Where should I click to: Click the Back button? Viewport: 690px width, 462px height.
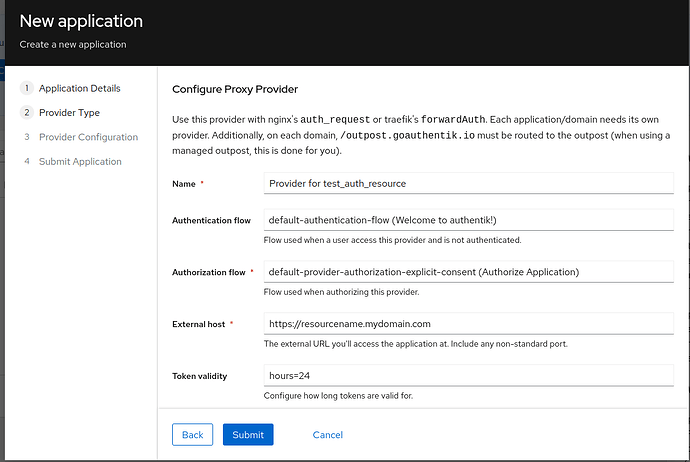point(192,435)
